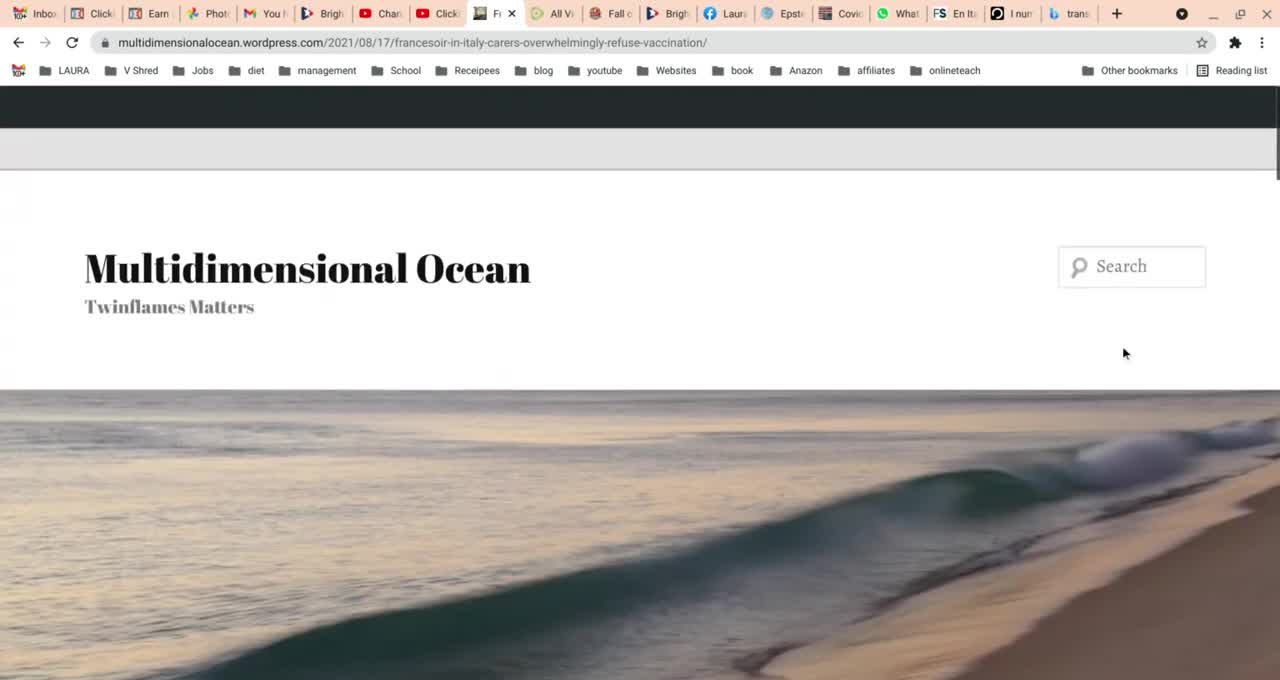Open the Multidimensional Ocean site title link
The height and width of the screenshot is (680, 1280).
click(x=307, y=269)
